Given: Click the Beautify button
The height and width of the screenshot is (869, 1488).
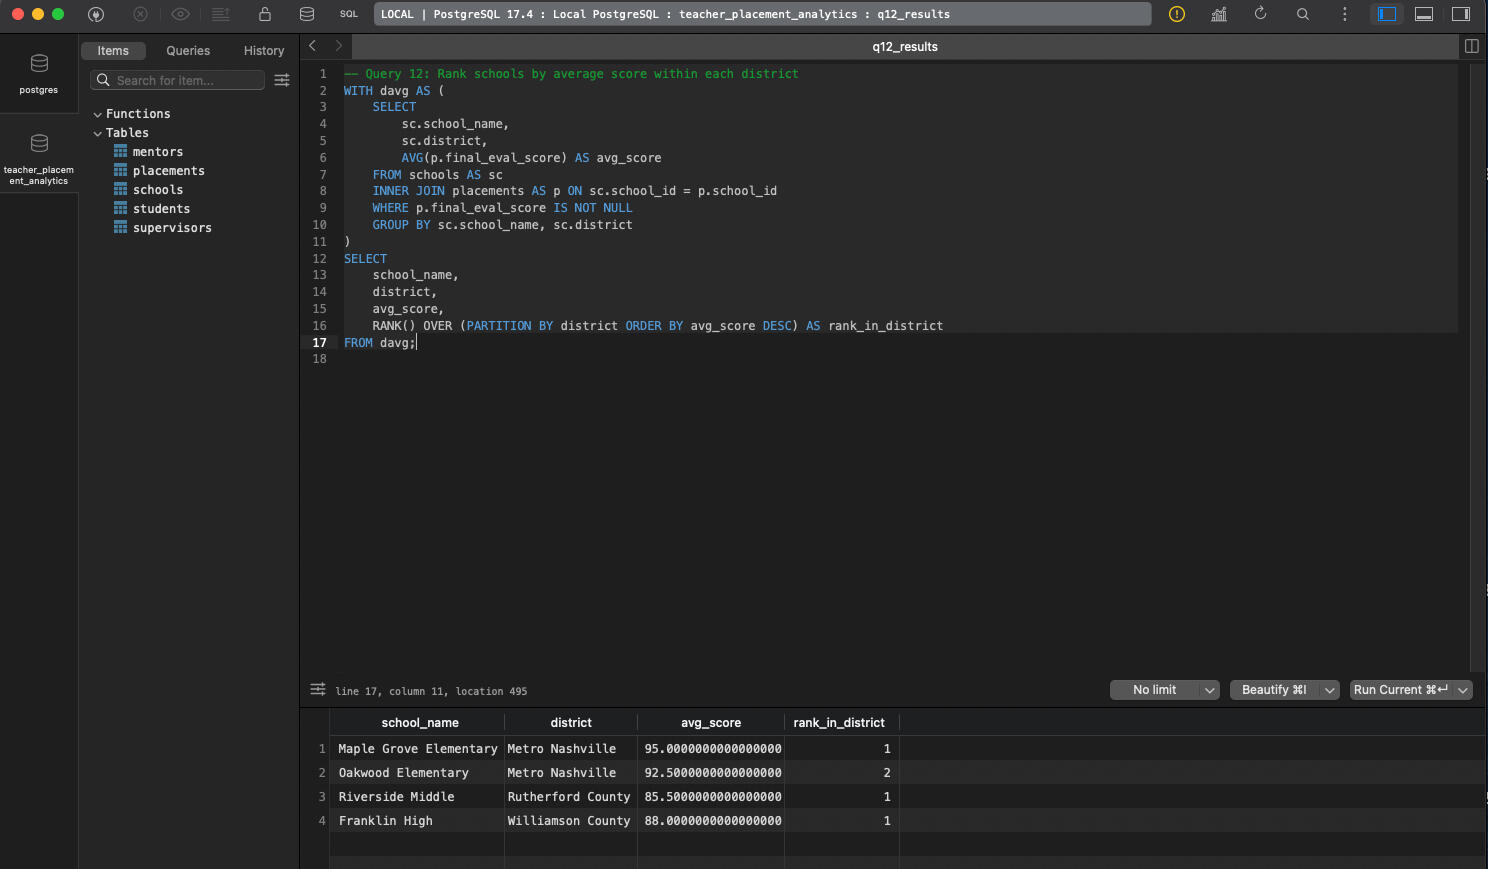Looking at the screenshot, I should tap(1274, 690).
